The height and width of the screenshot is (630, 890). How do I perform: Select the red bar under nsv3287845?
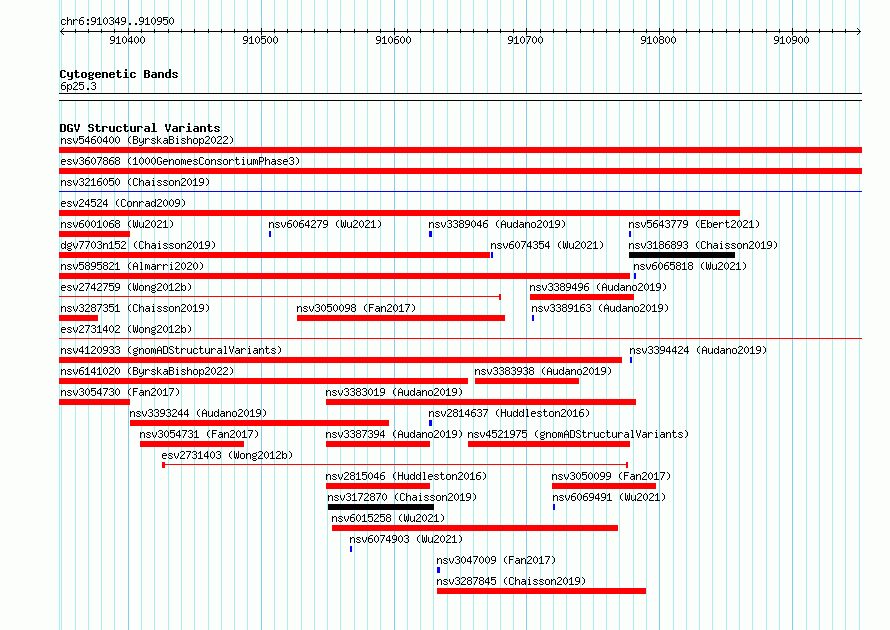point(541,591)
